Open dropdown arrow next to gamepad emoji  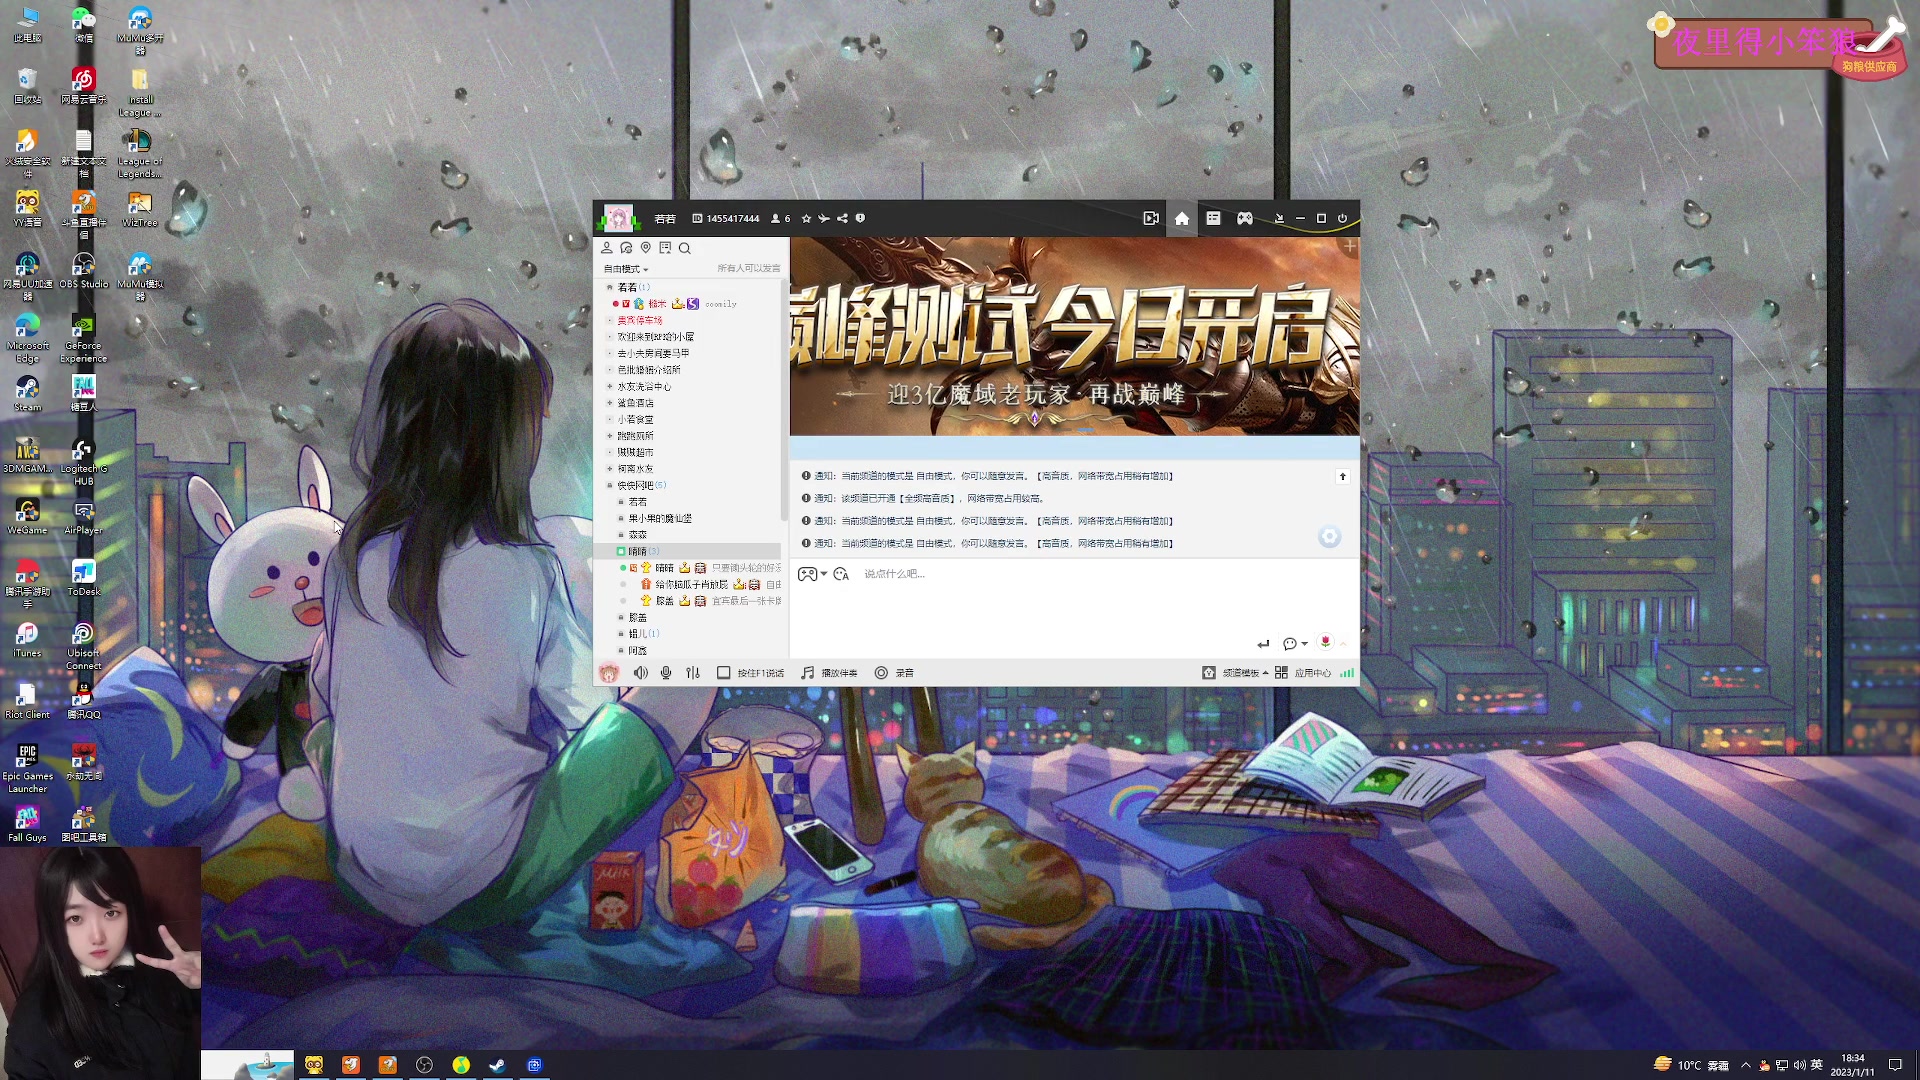[x=824, y=574]
